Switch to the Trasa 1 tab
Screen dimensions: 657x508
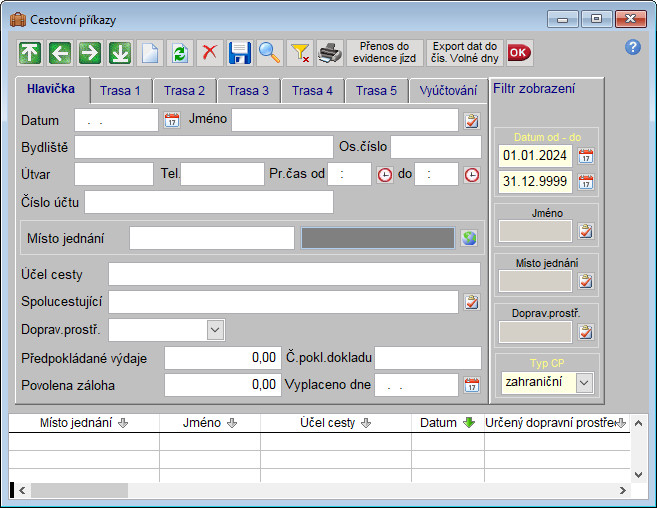click(120, 91)
